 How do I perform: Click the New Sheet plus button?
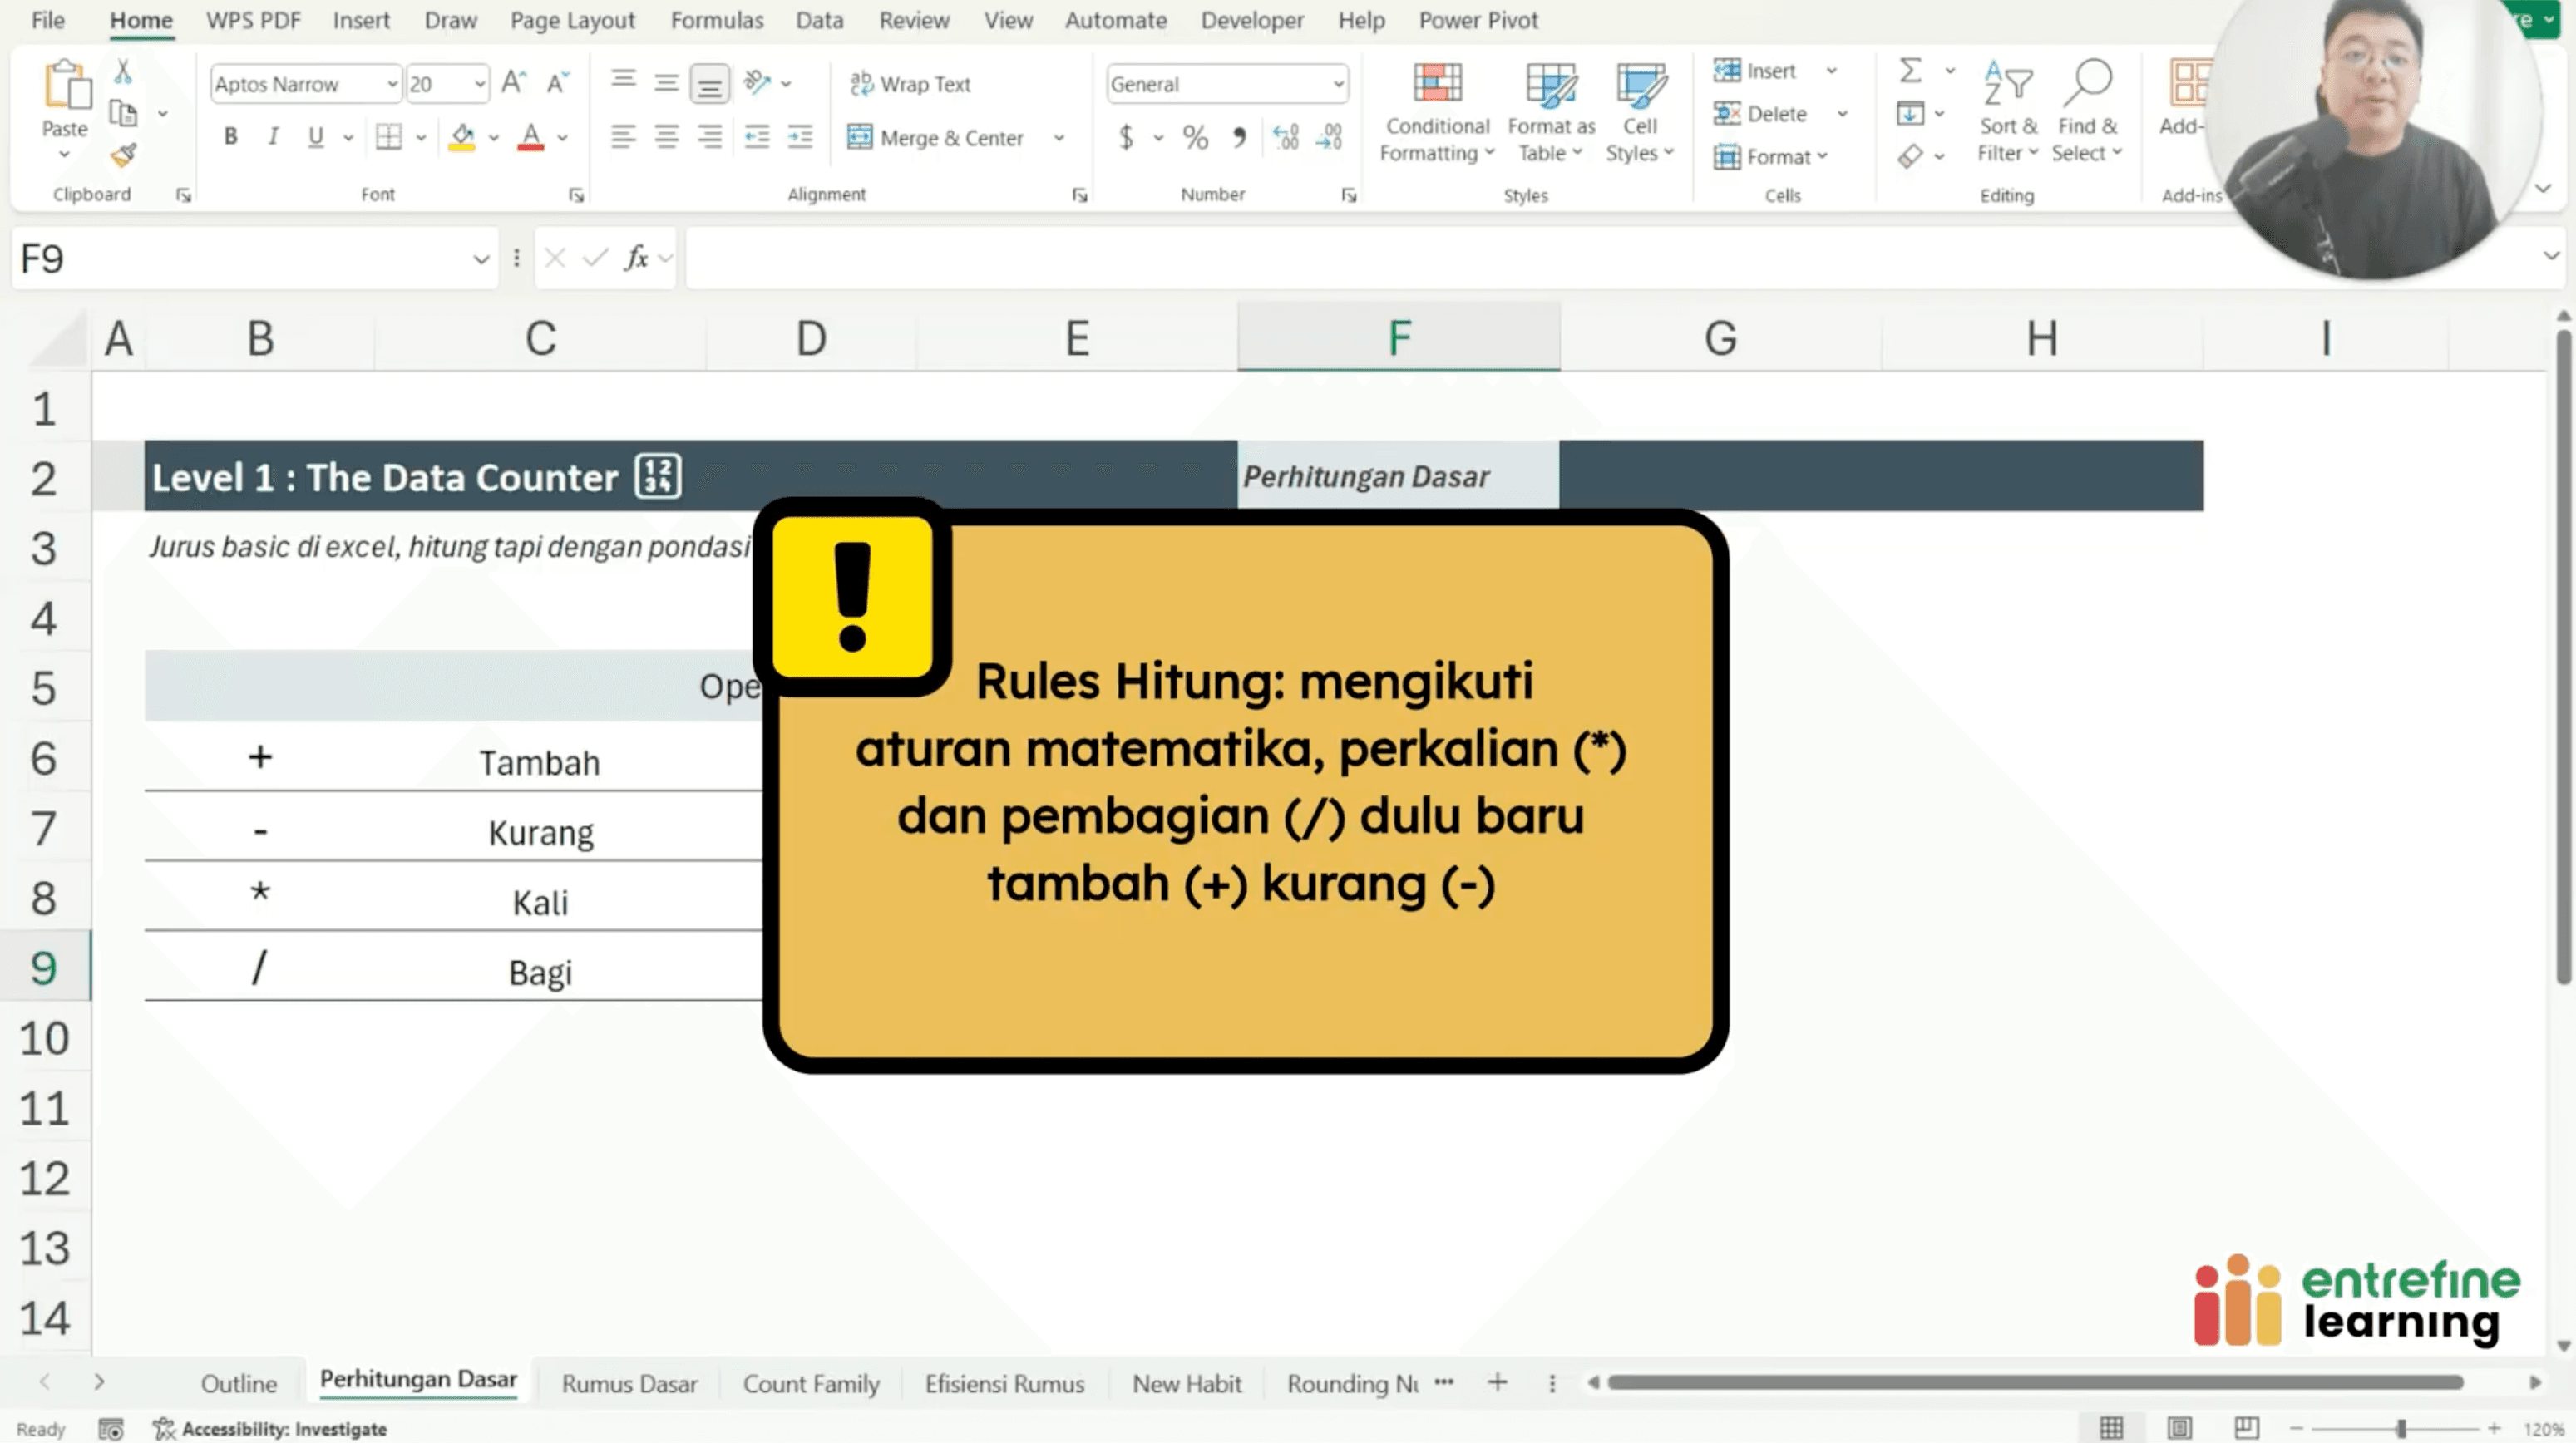click(1497, 1382)
